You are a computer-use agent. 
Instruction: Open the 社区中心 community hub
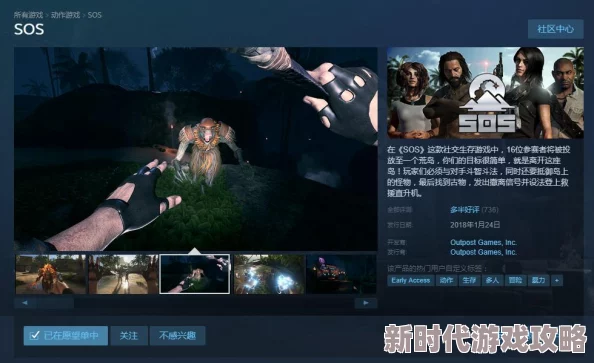pyautogui.click(x=555, y=29)
